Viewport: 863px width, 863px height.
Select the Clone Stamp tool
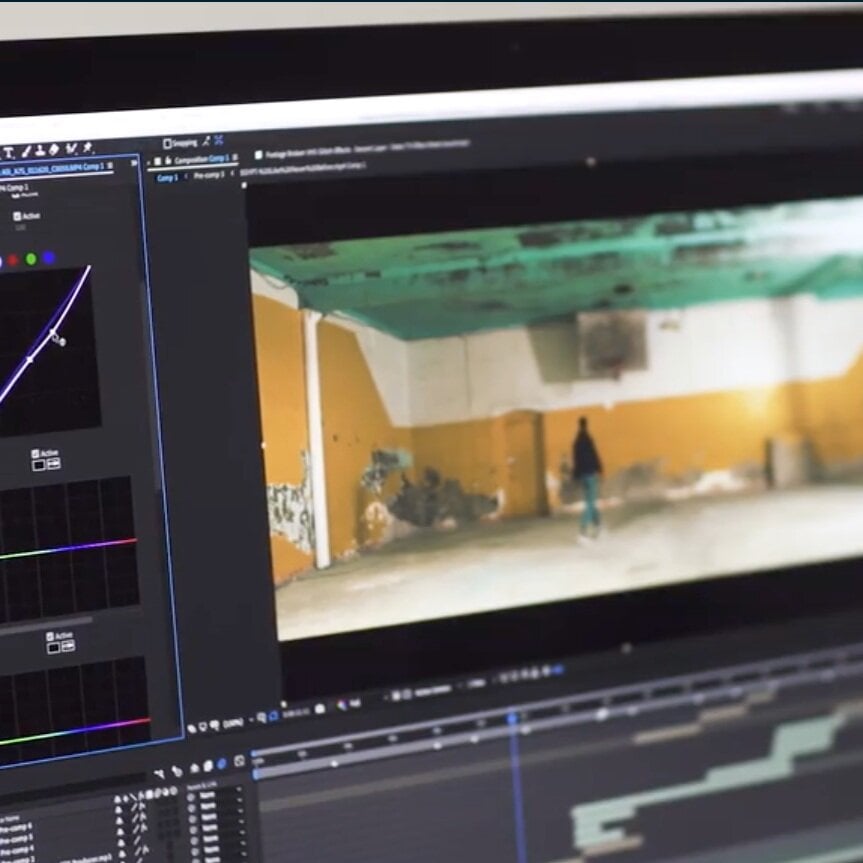(41, 151)
